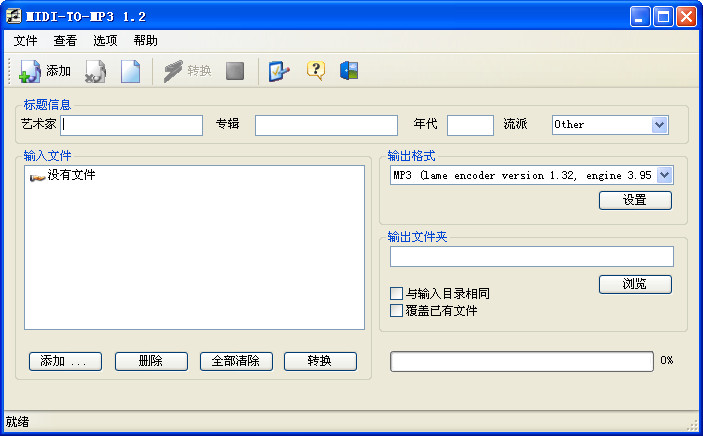Screen dimensions: 703x436
Task: Click the 添加 ... button below file list
Action: (65, 361)
